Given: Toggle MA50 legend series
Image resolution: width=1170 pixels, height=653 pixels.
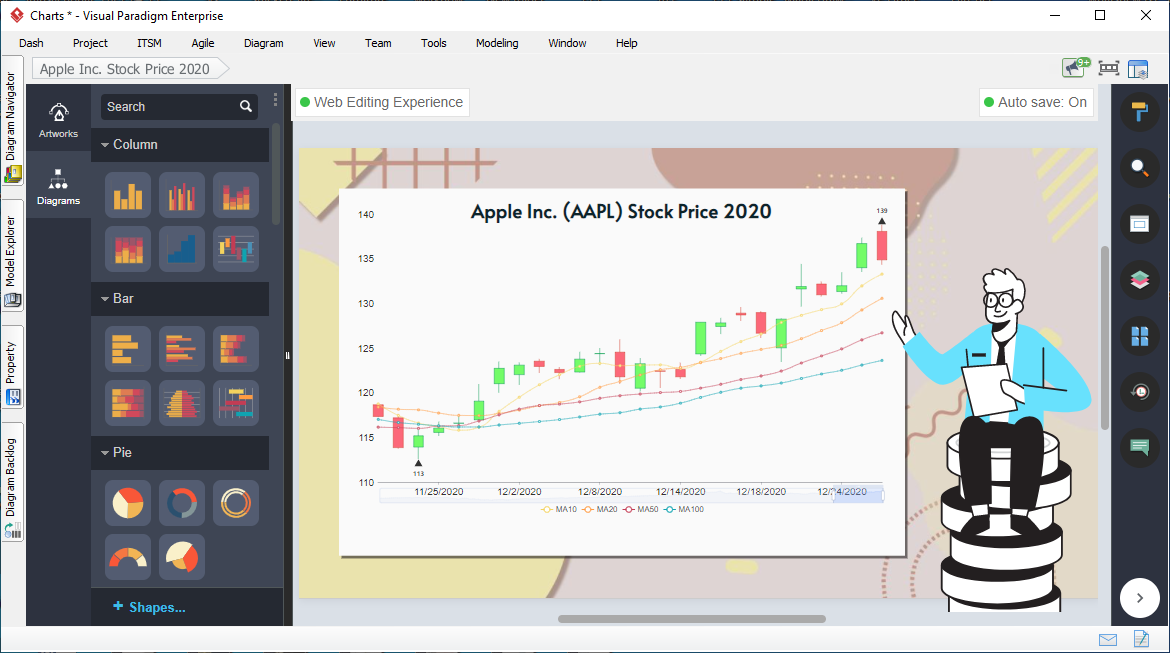Looking at the screenshot, I should click(641, 510).
